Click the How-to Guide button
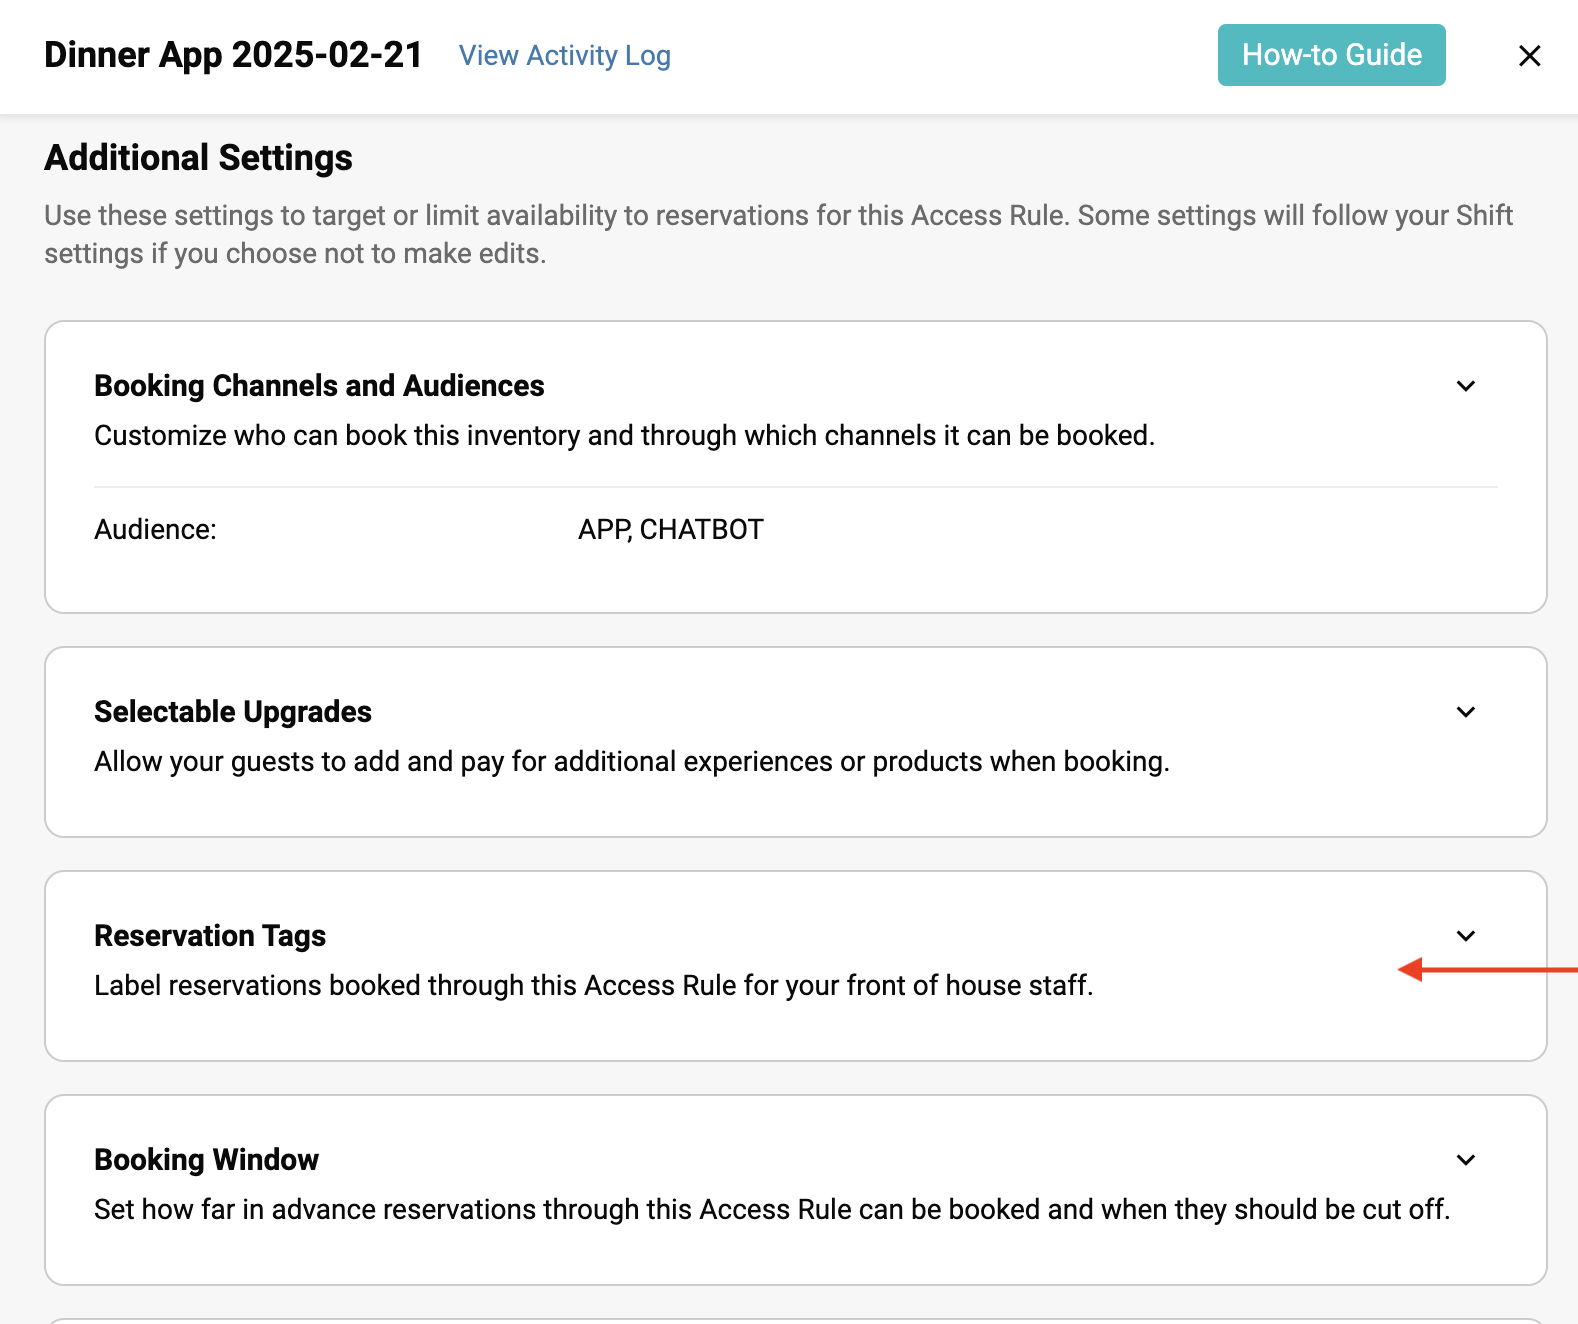This screenshot has height=1324, width=1578. (1331, 55)
